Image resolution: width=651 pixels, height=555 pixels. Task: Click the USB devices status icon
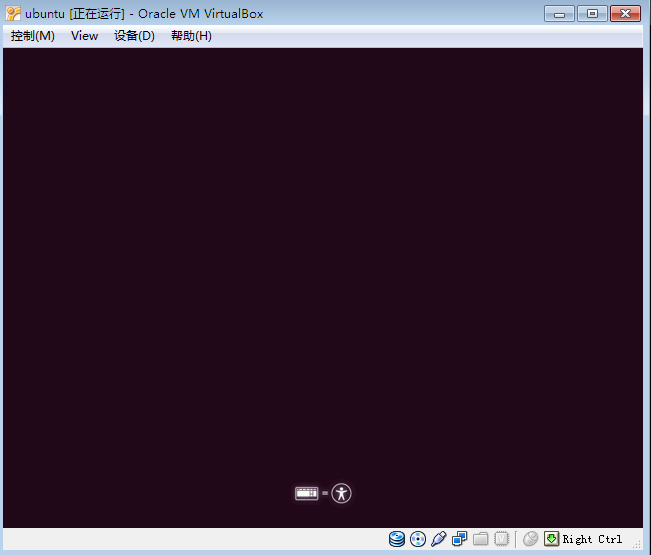439,539
